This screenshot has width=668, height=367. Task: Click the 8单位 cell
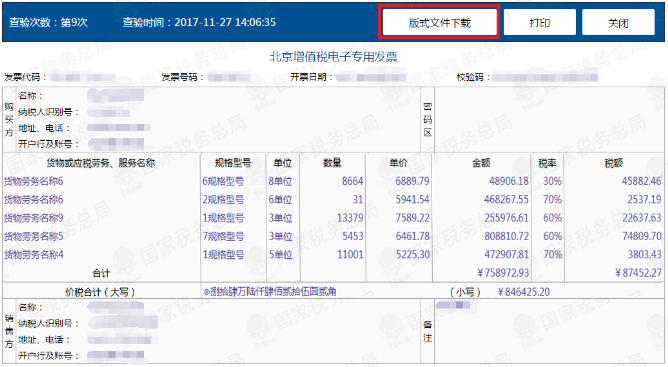(x=280, y=182)
